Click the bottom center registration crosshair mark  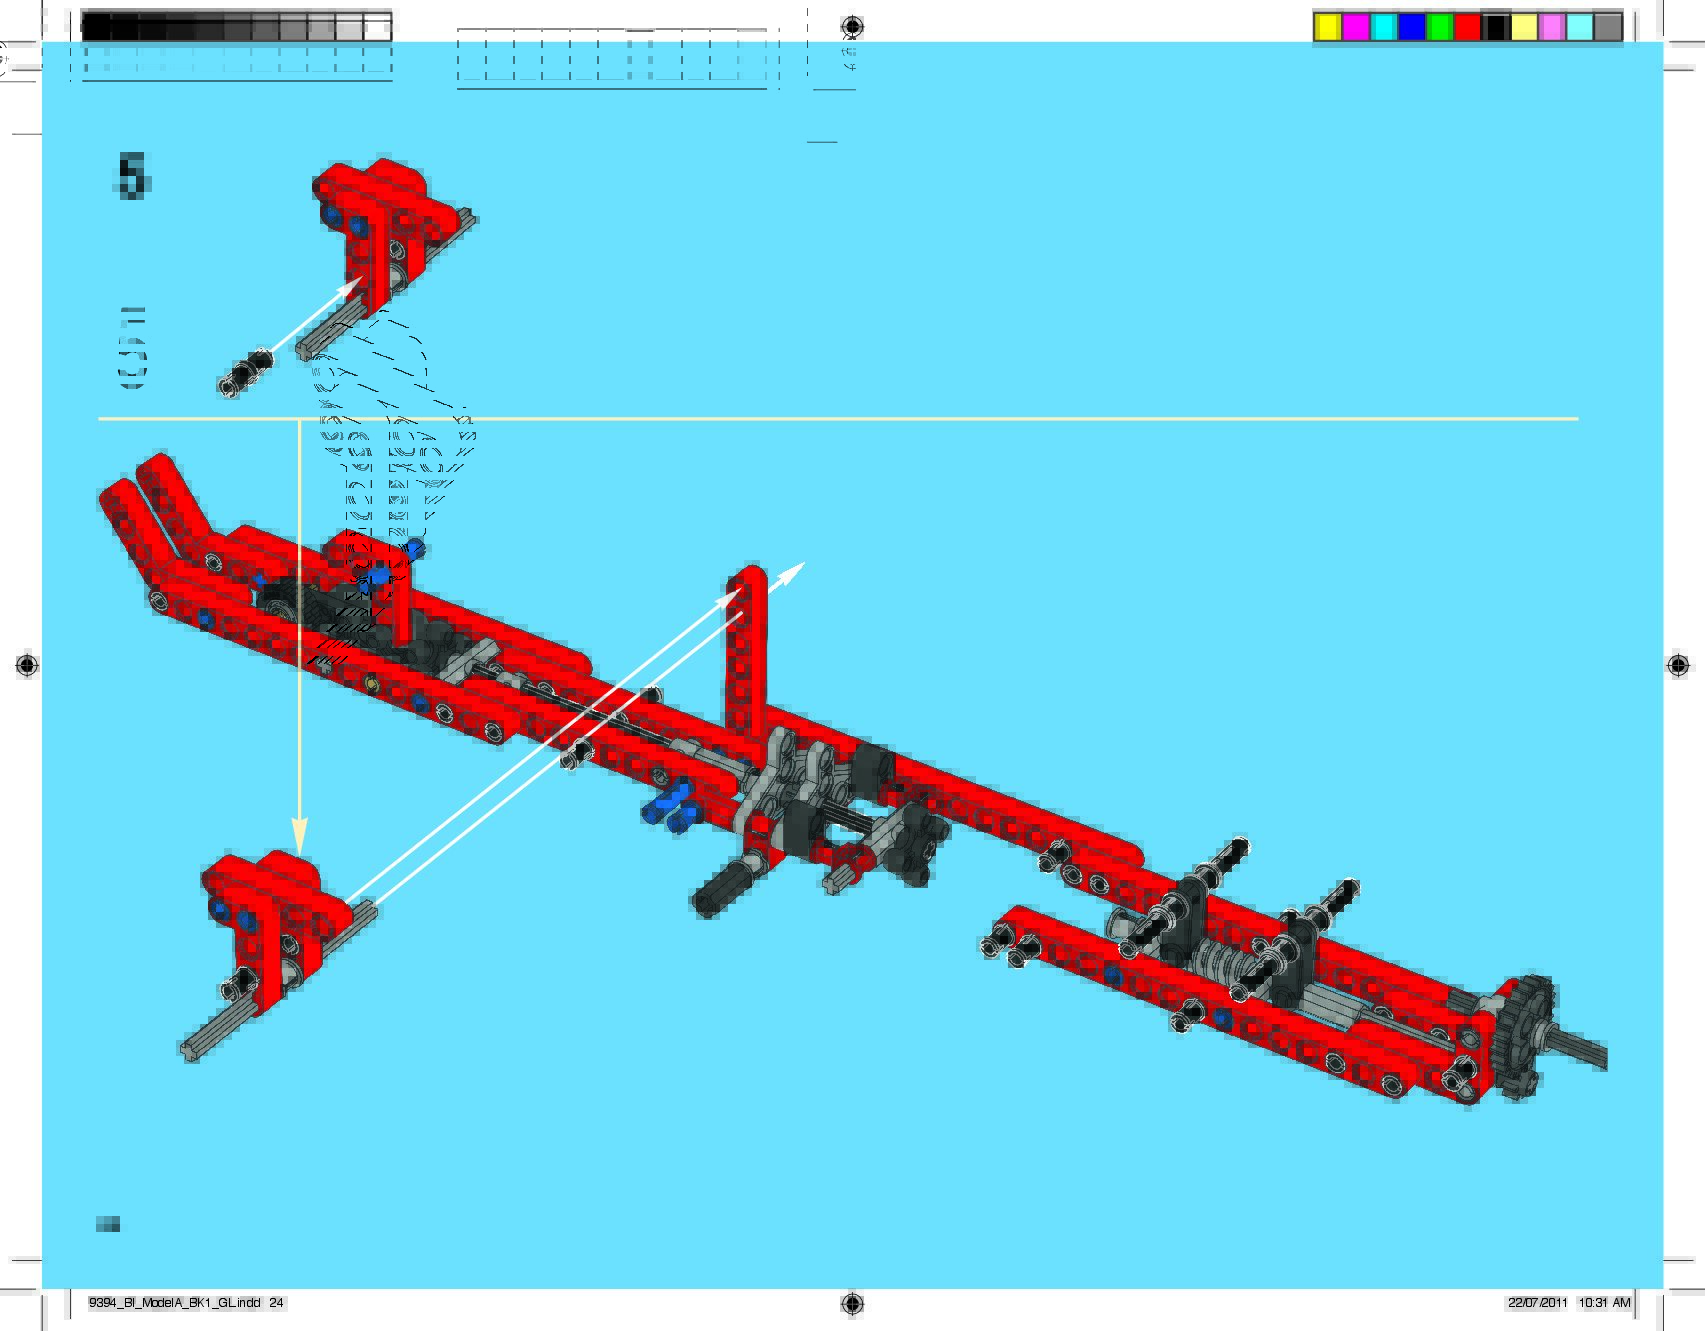[x=852, y=1303]
